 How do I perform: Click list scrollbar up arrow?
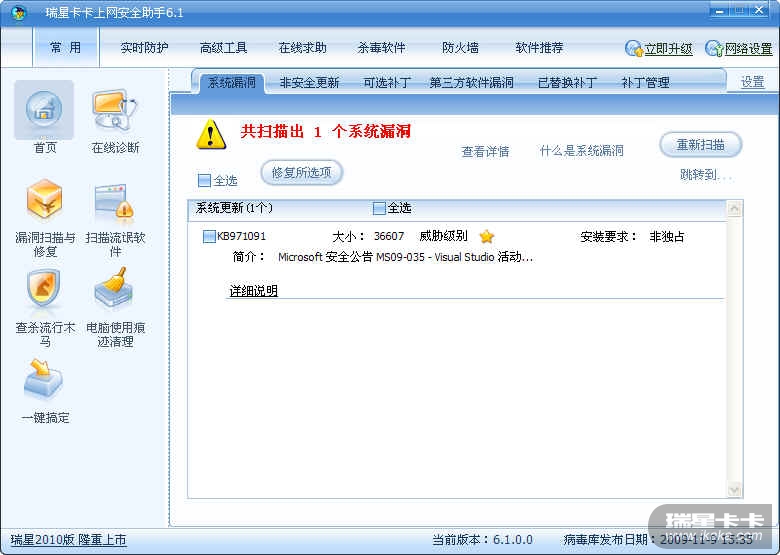734,209
